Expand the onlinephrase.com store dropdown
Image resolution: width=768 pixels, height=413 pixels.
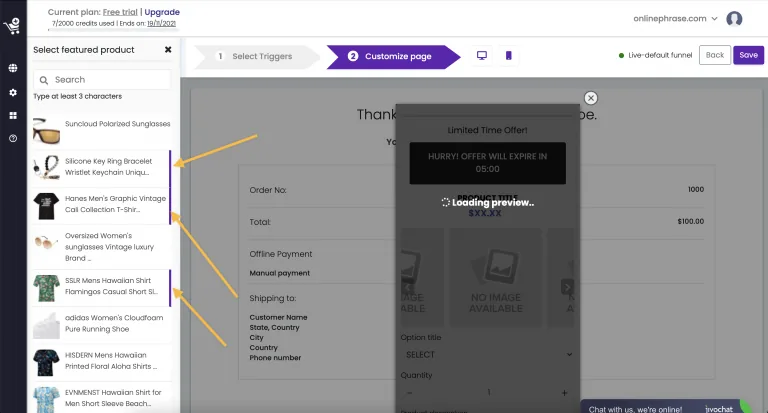(x=675, y=19)
